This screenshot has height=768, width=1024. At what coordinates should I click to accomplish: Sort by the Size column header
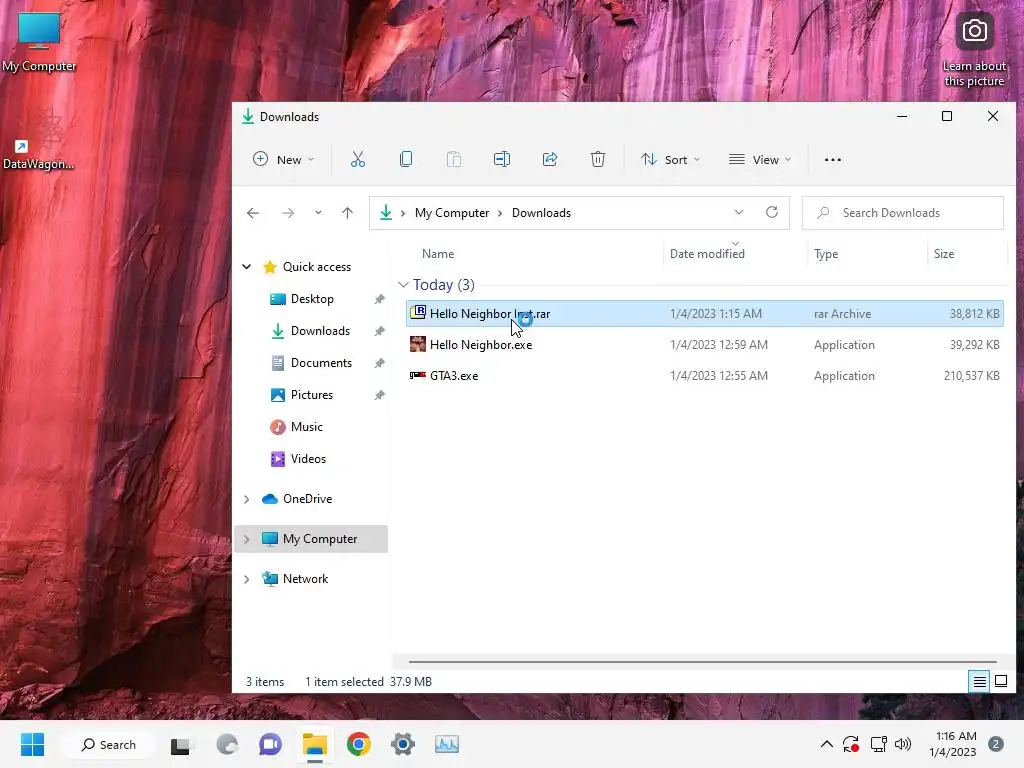coord(944,254)
